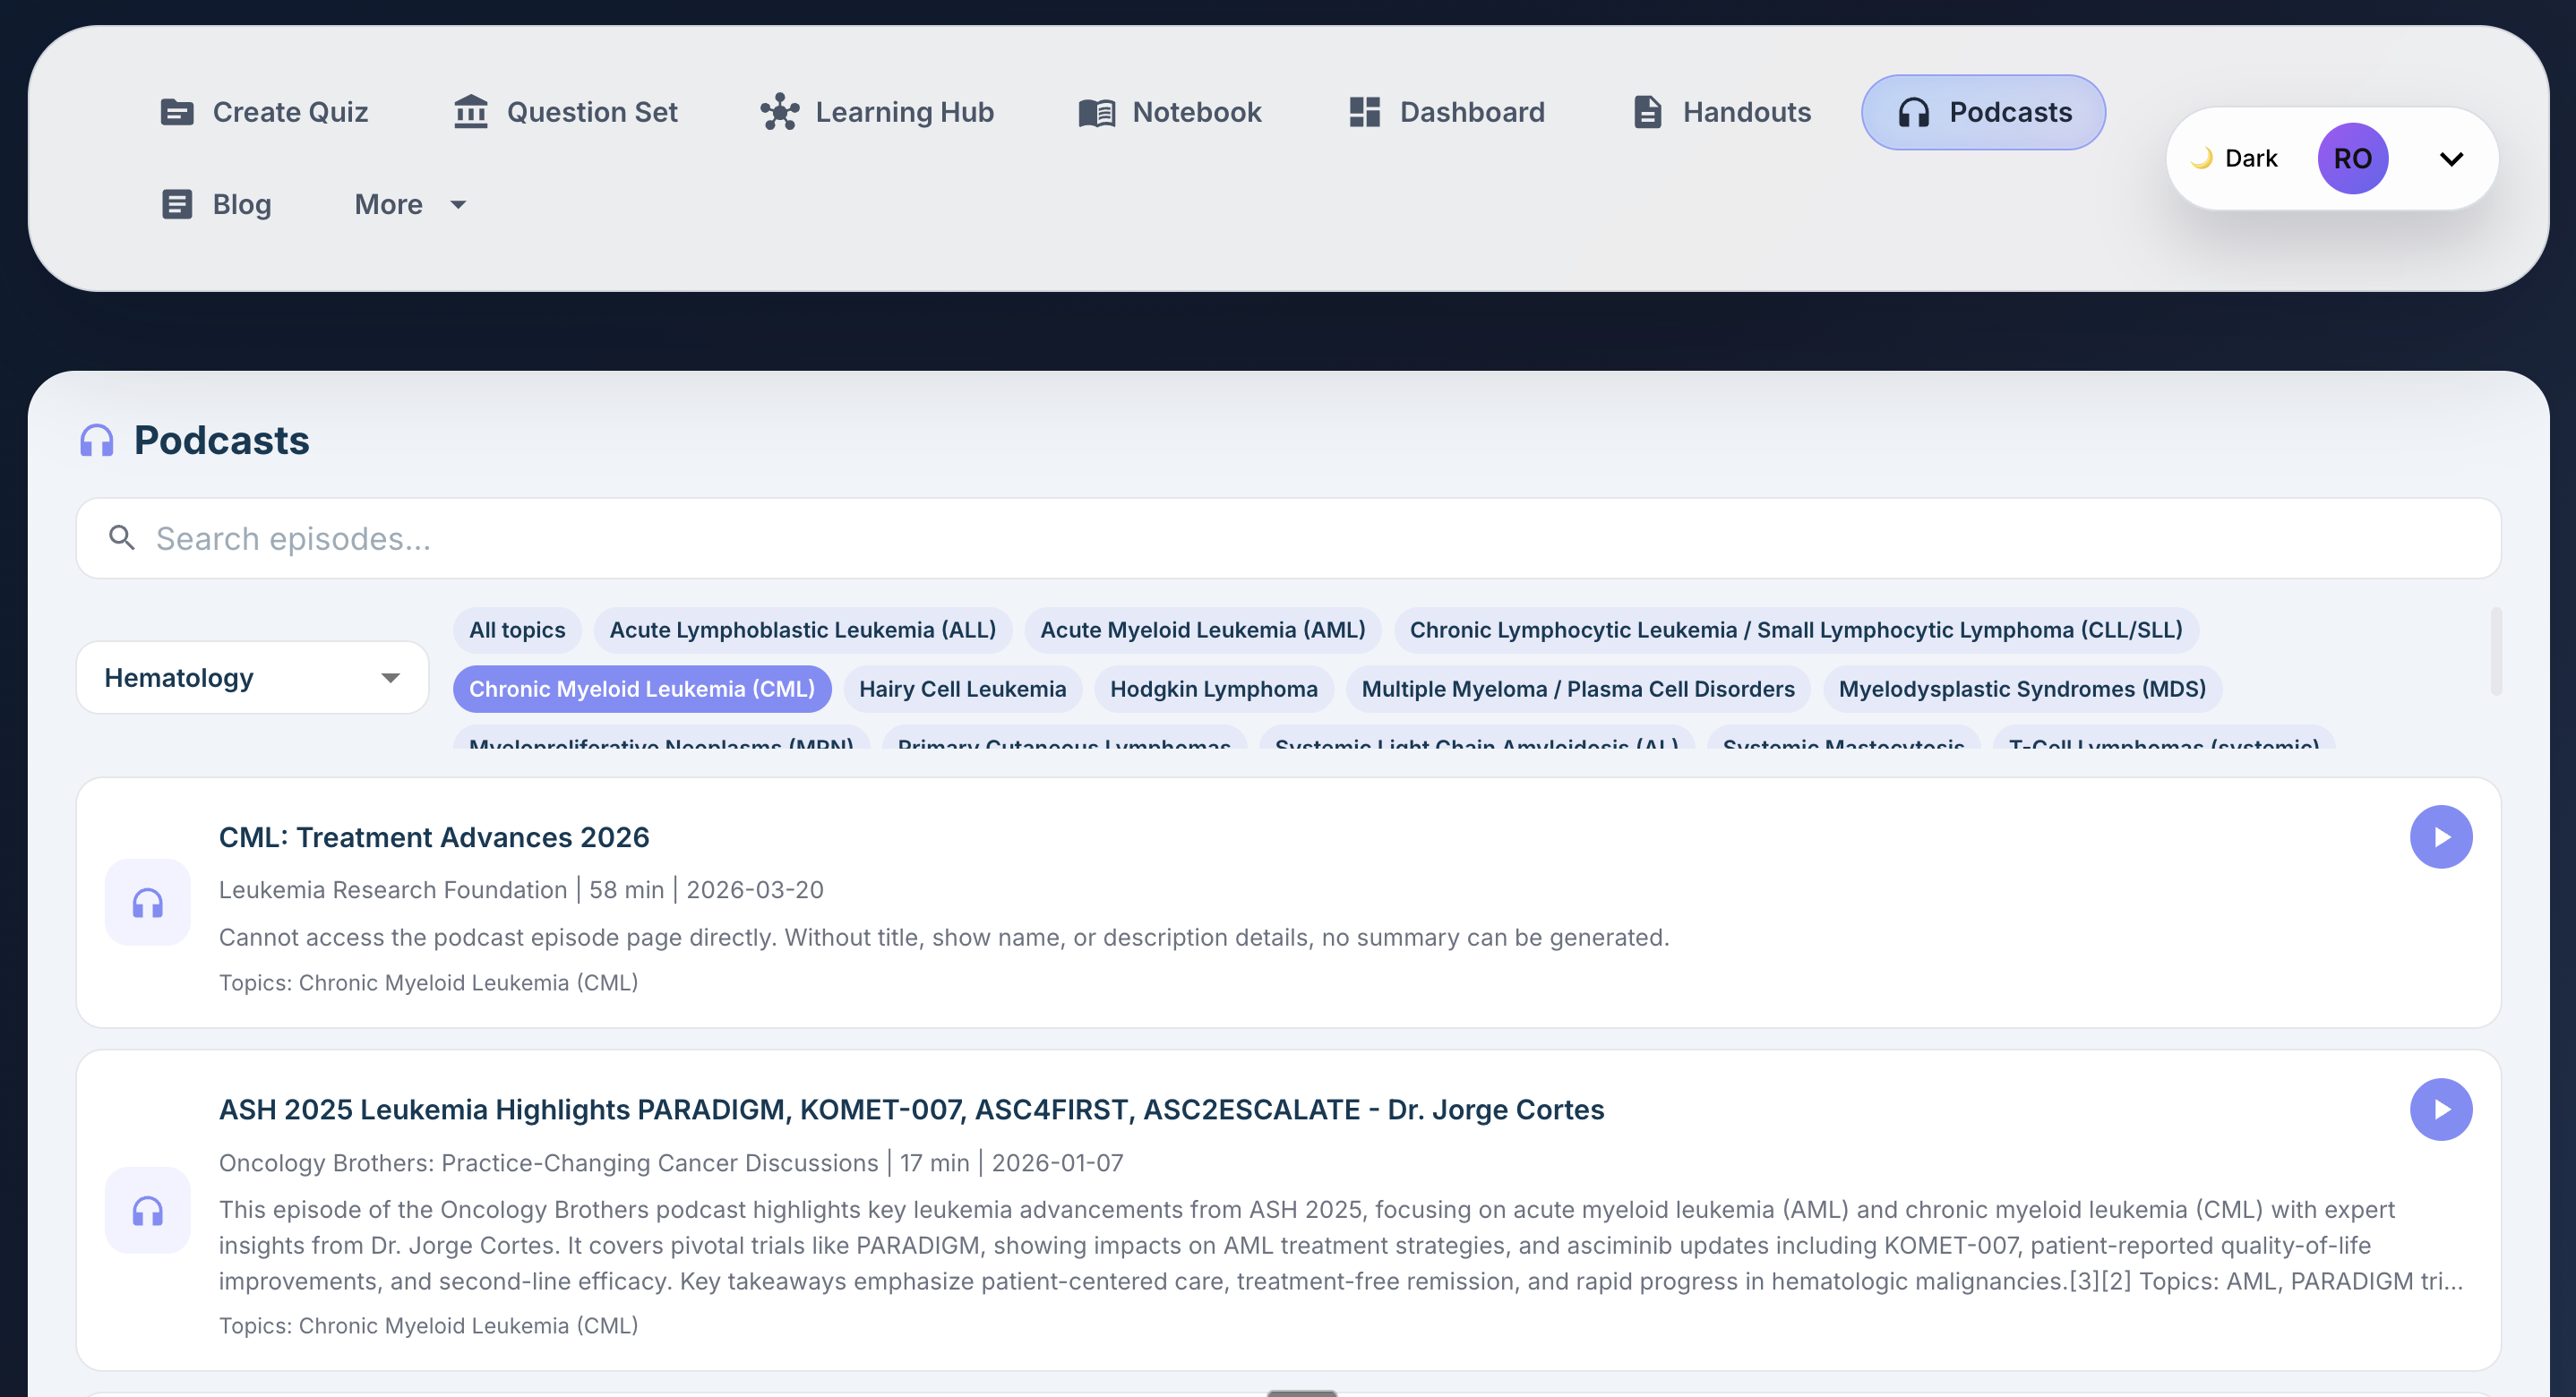Image resolution: width=2576 pixels, height=1397 pixels.
Task: Expand the More navigation menu
Action: 409,204
